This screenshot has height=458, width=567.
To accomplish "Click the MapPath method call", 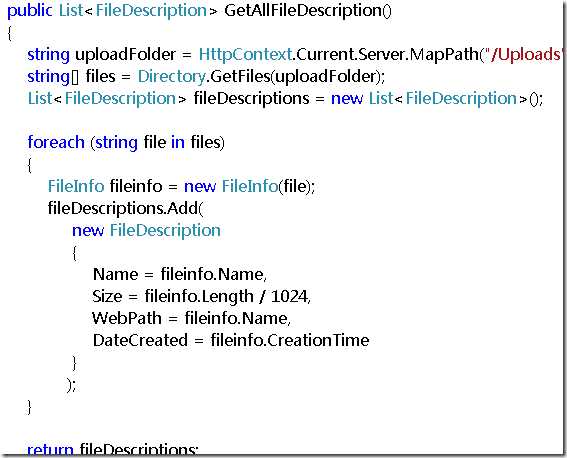I will pyautogui.click(x=444, y=55).
